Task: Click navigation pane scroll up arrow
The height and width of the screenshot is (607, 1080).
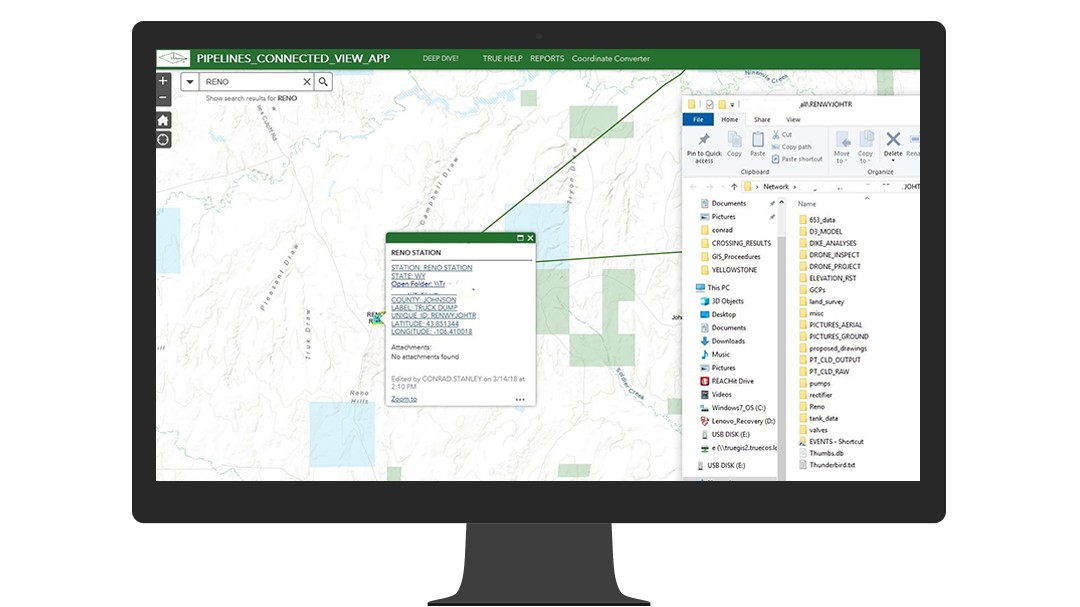Action: coord(781,203)
